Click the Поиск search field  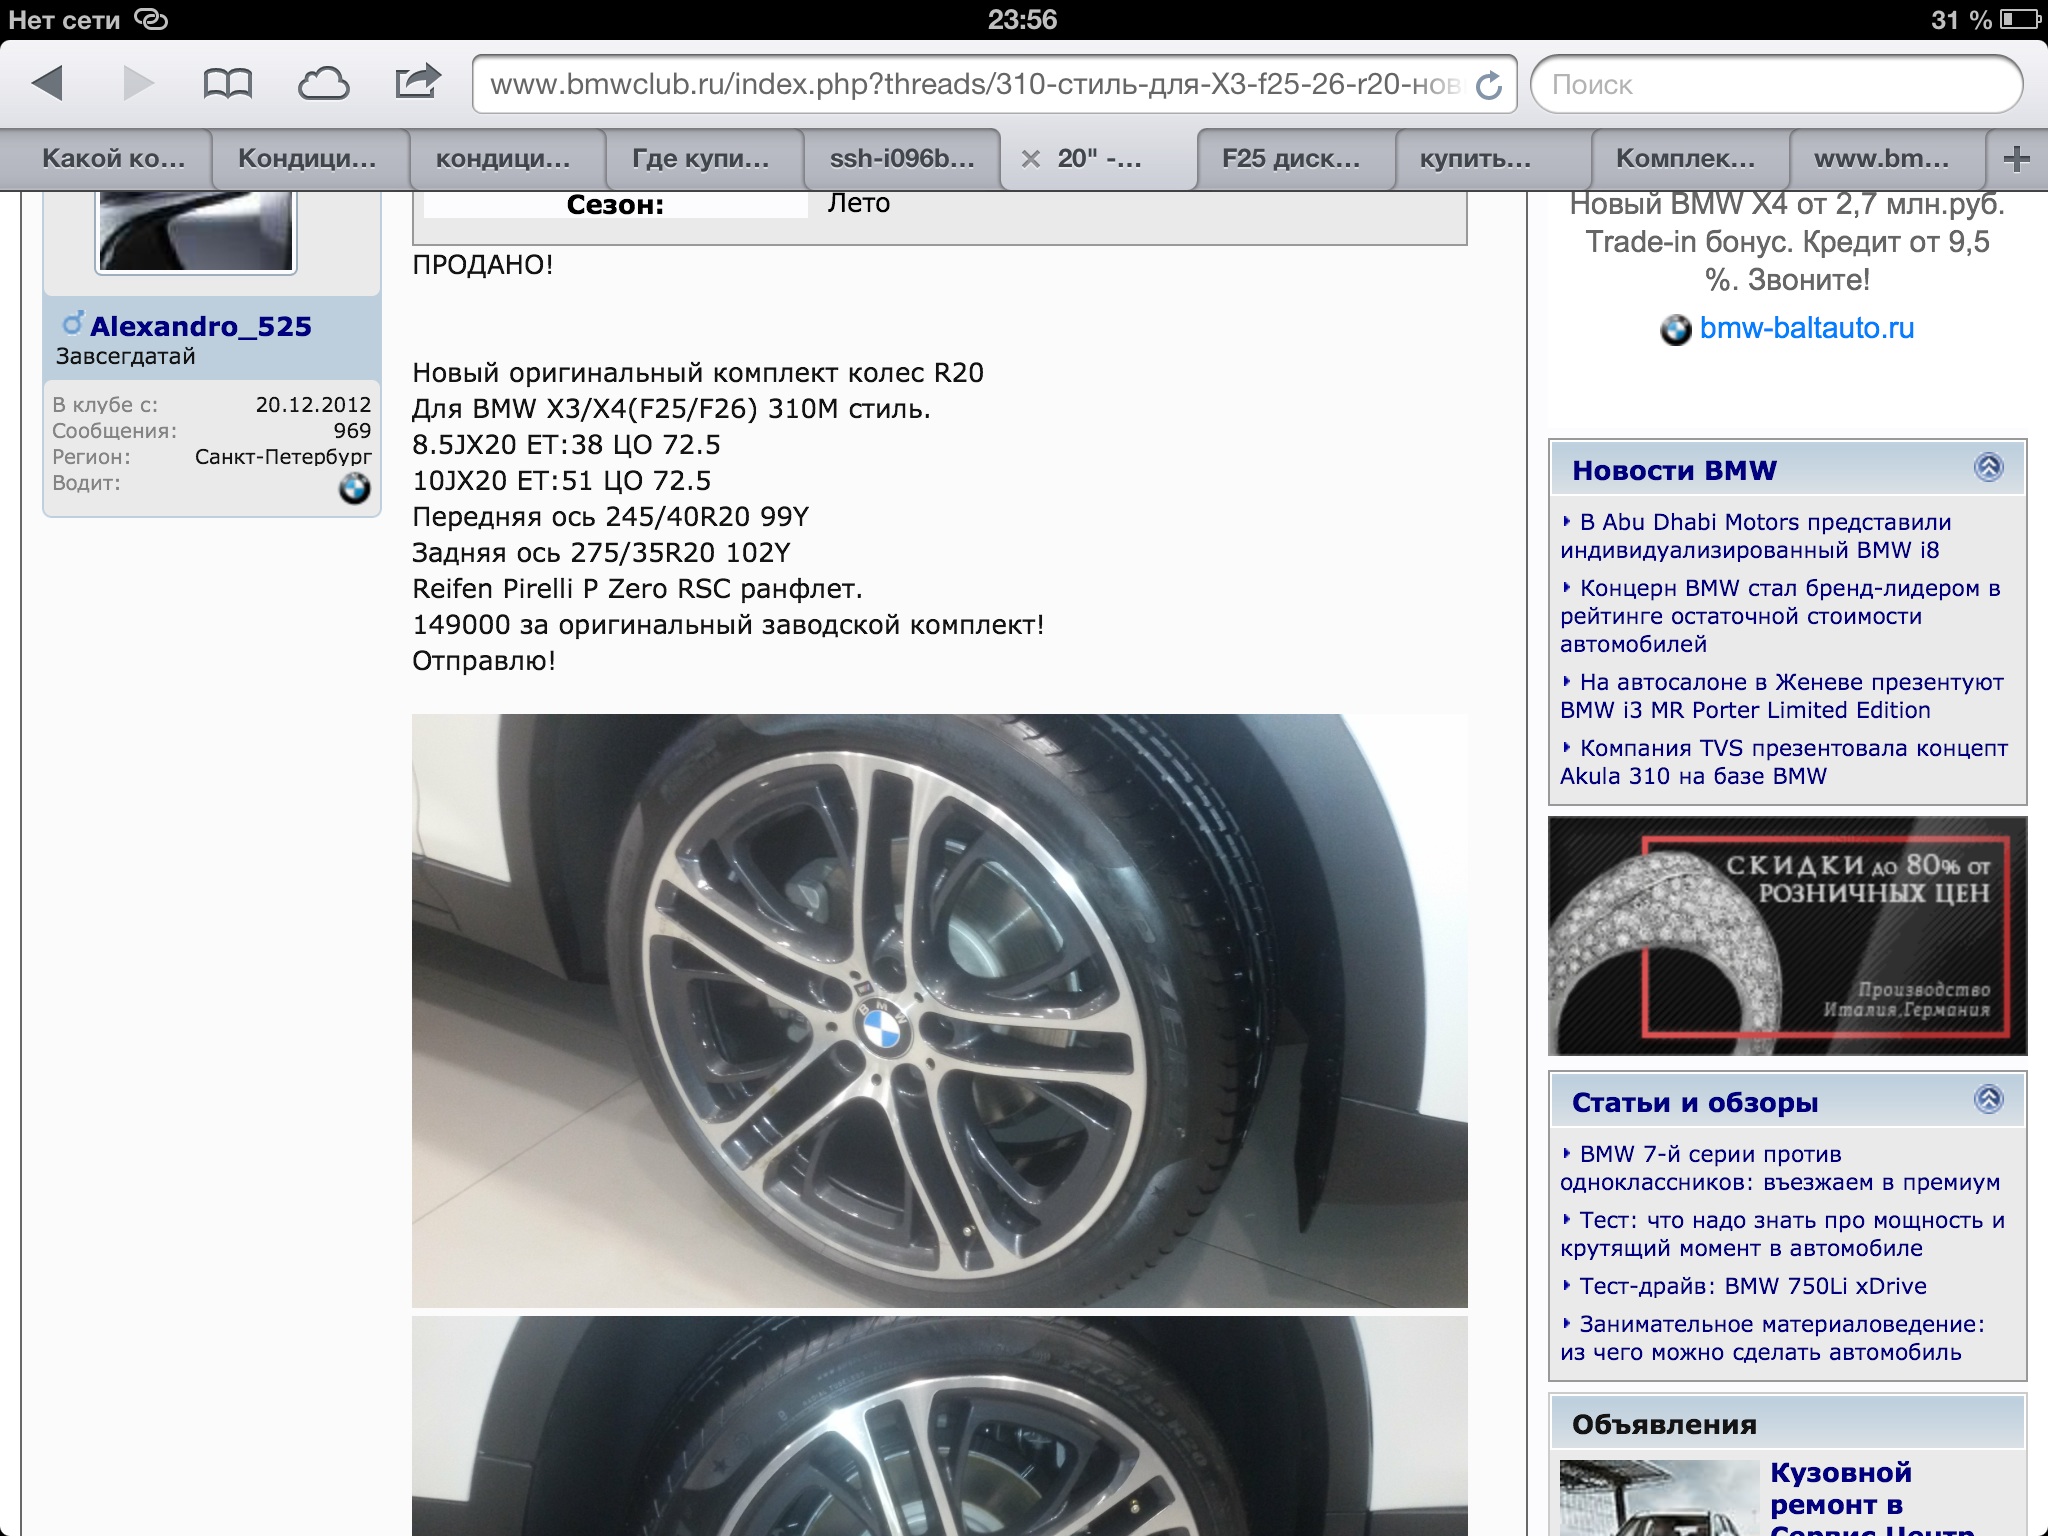(x=1776, y=85)
